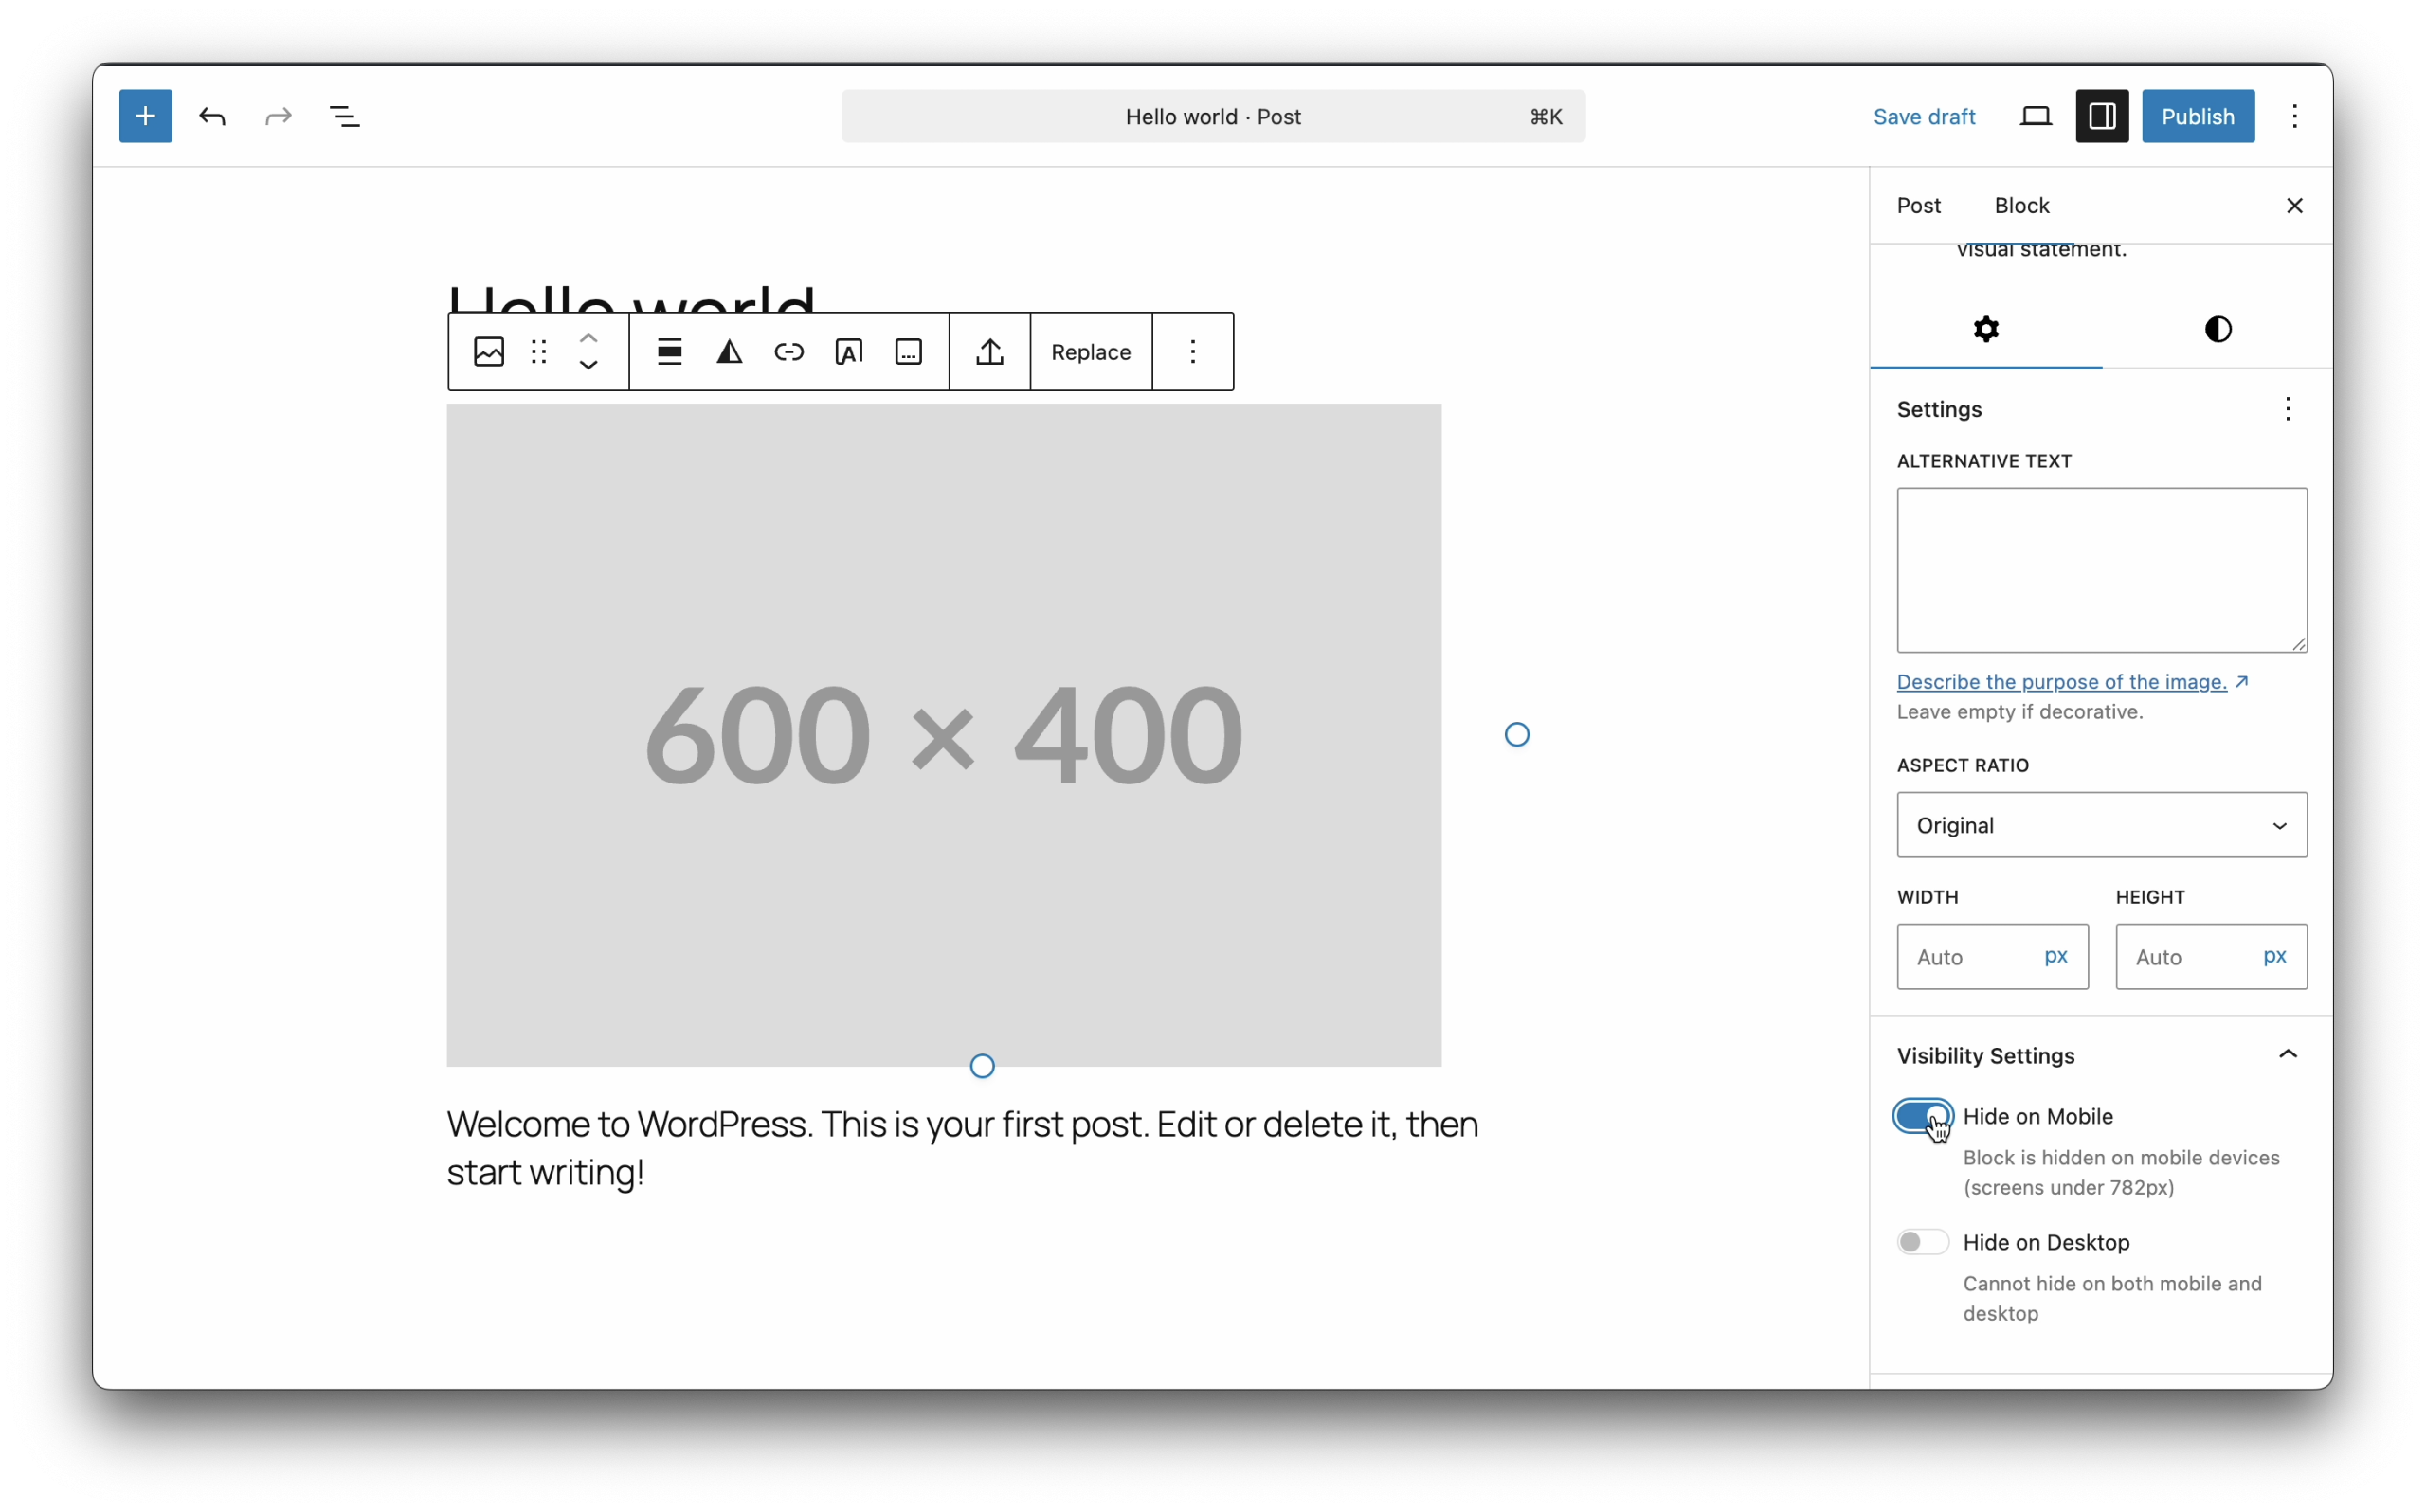Open the Document Overview list icon
The image size is (2426, 1512).
coord(344,116)
